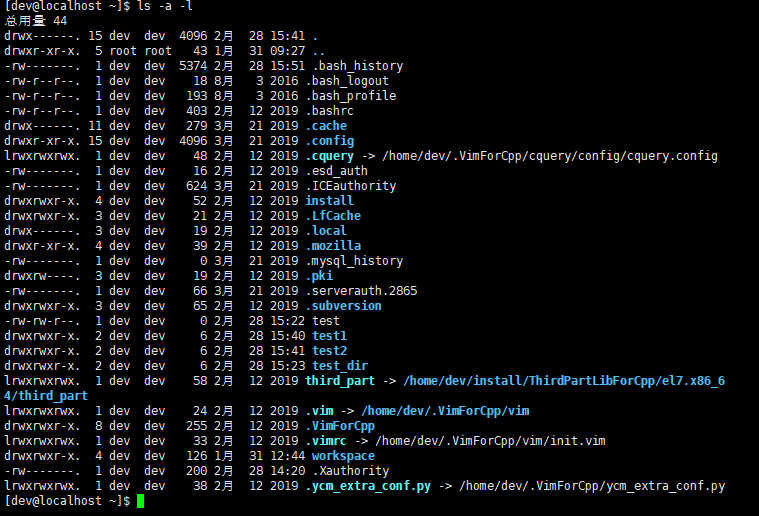The height and width of the screenshot is (516, 759).
Task: Select the '.LfCache' directory name
Action: tap(334, 216)
